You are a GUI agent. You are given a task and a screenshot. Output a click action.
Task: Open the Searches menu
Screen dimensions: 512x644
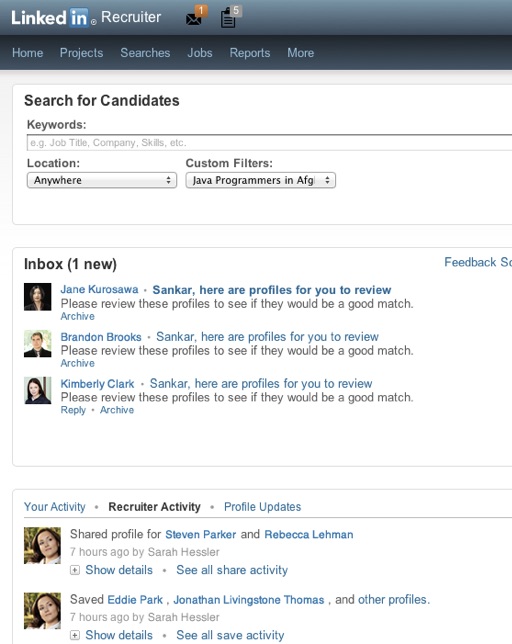(x=145, y=53)
